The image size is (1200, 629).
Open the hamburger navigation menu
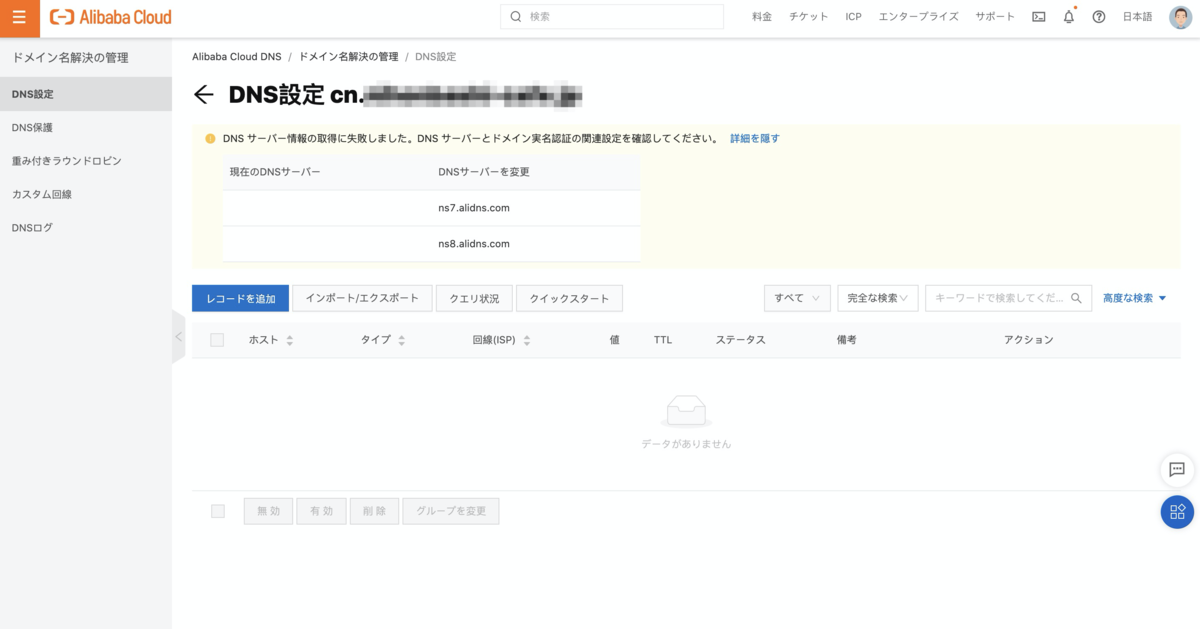(19, 17)
